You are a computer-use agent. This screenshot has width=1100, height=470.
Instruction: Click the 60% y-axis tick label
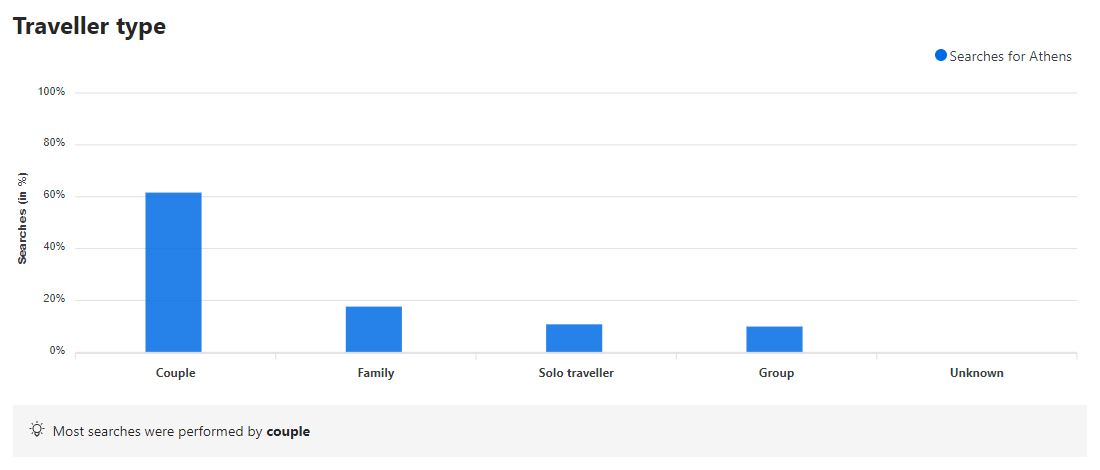[x=54, y=196]
